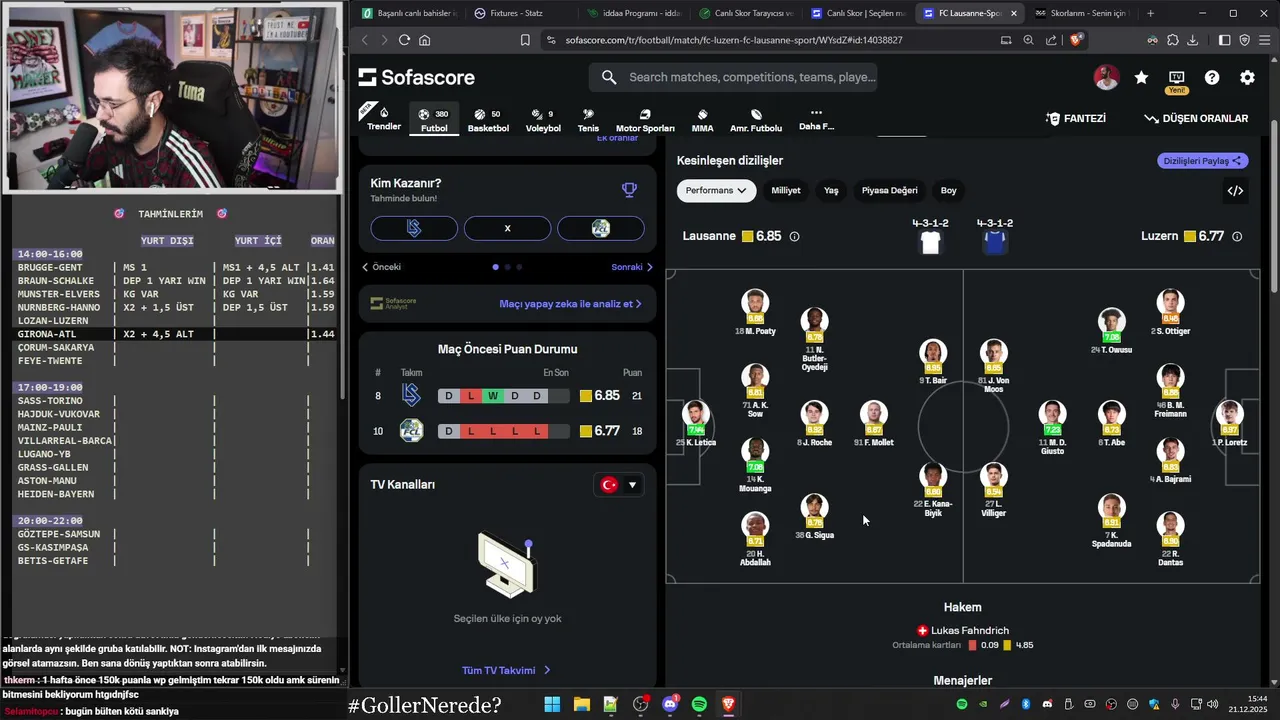1280x720 pixels.
Task: Open the FANTEZİ page
Action: coord(1076,118)
